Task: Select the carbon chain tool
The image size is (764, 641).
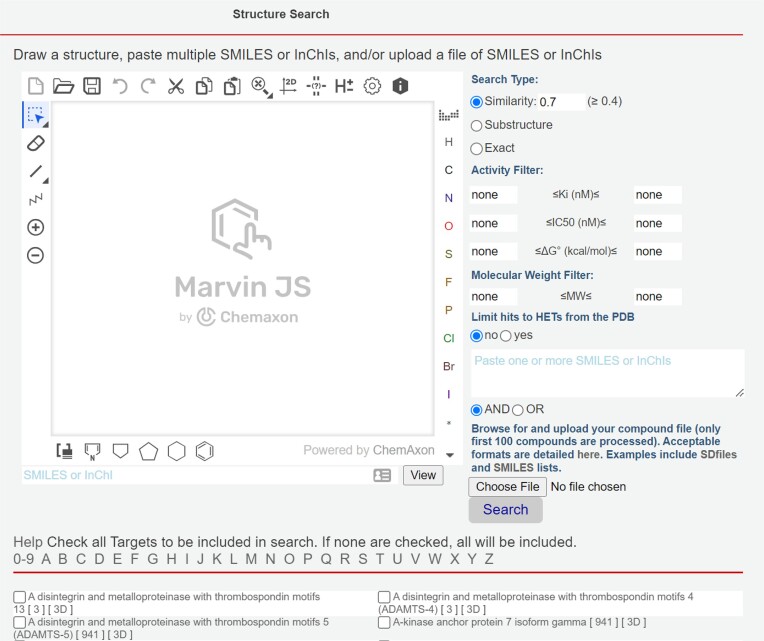Action: point(36,199)
